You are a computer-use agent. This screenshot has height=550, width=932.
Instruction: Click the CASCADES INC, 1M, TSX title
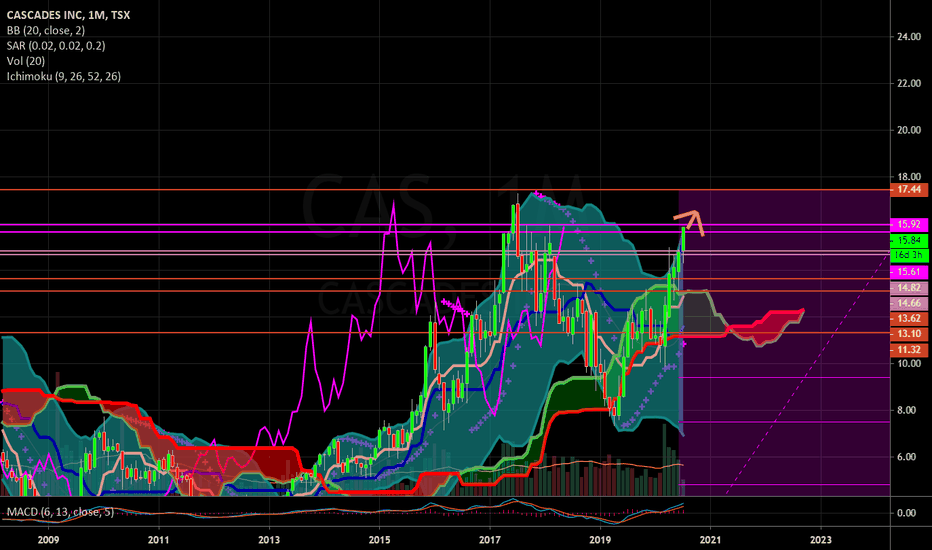coord(68,15)
